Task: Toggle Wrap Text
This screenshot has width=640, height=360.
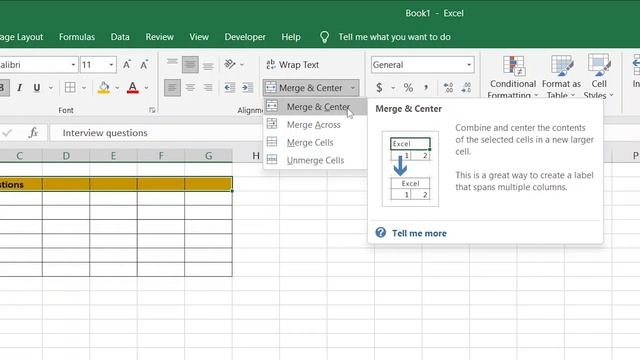Action: pos(293,64)
